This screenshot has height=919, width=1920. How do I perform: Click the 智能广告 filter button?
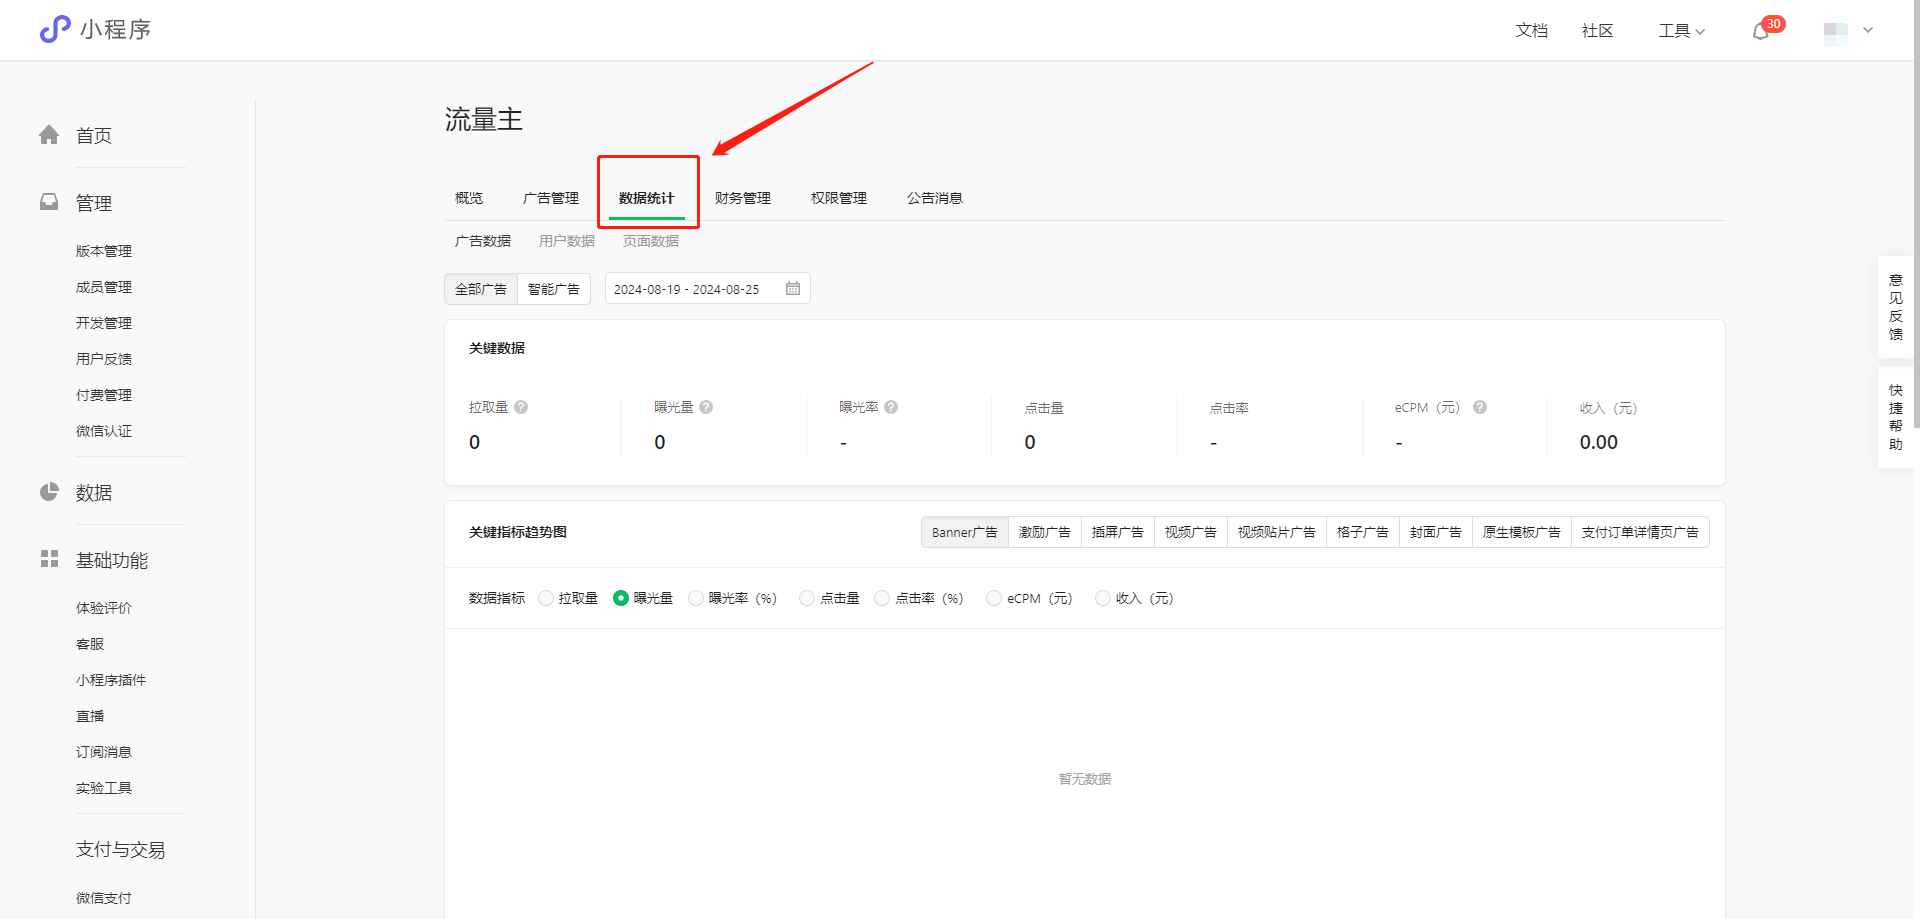[x=554, y=289]
